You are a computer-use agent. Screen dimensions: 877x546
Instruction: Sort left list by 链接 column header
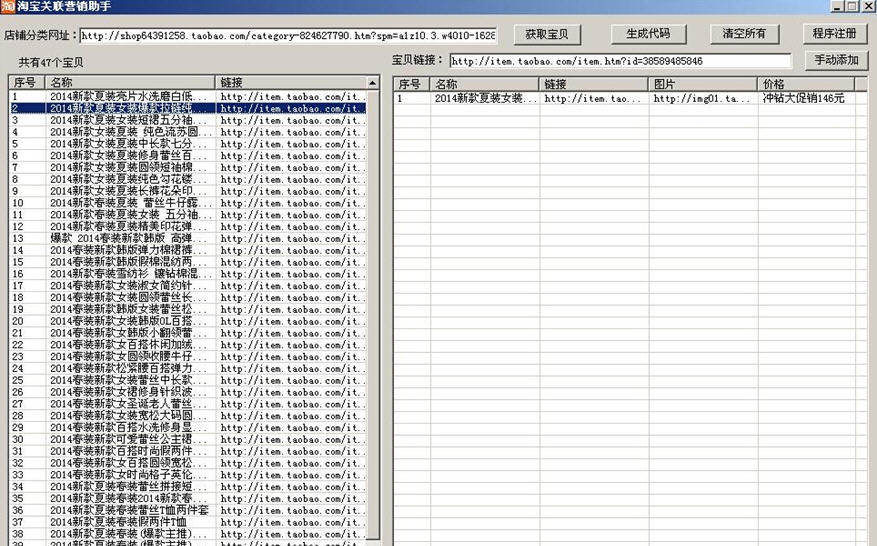click(291, 83)
